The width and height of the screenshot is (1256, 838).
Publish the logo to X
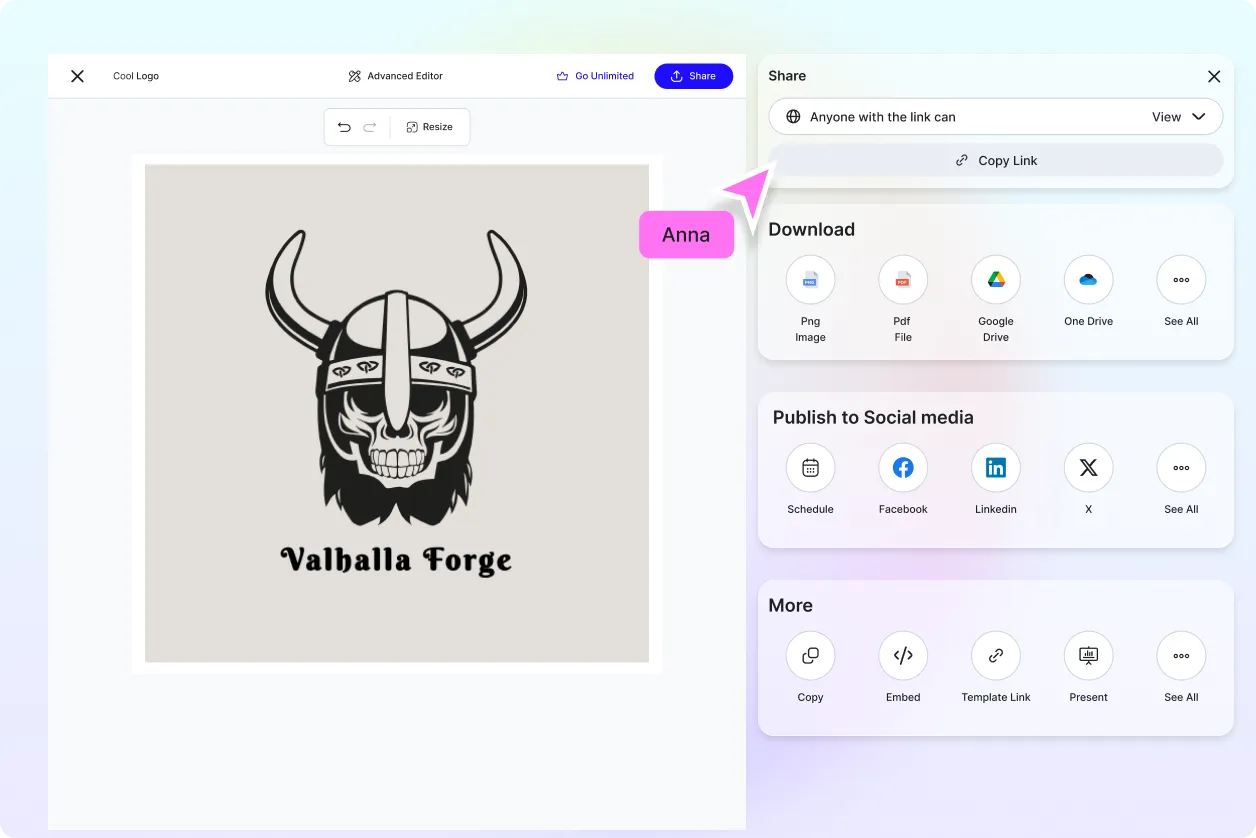tap(1088, 468)
